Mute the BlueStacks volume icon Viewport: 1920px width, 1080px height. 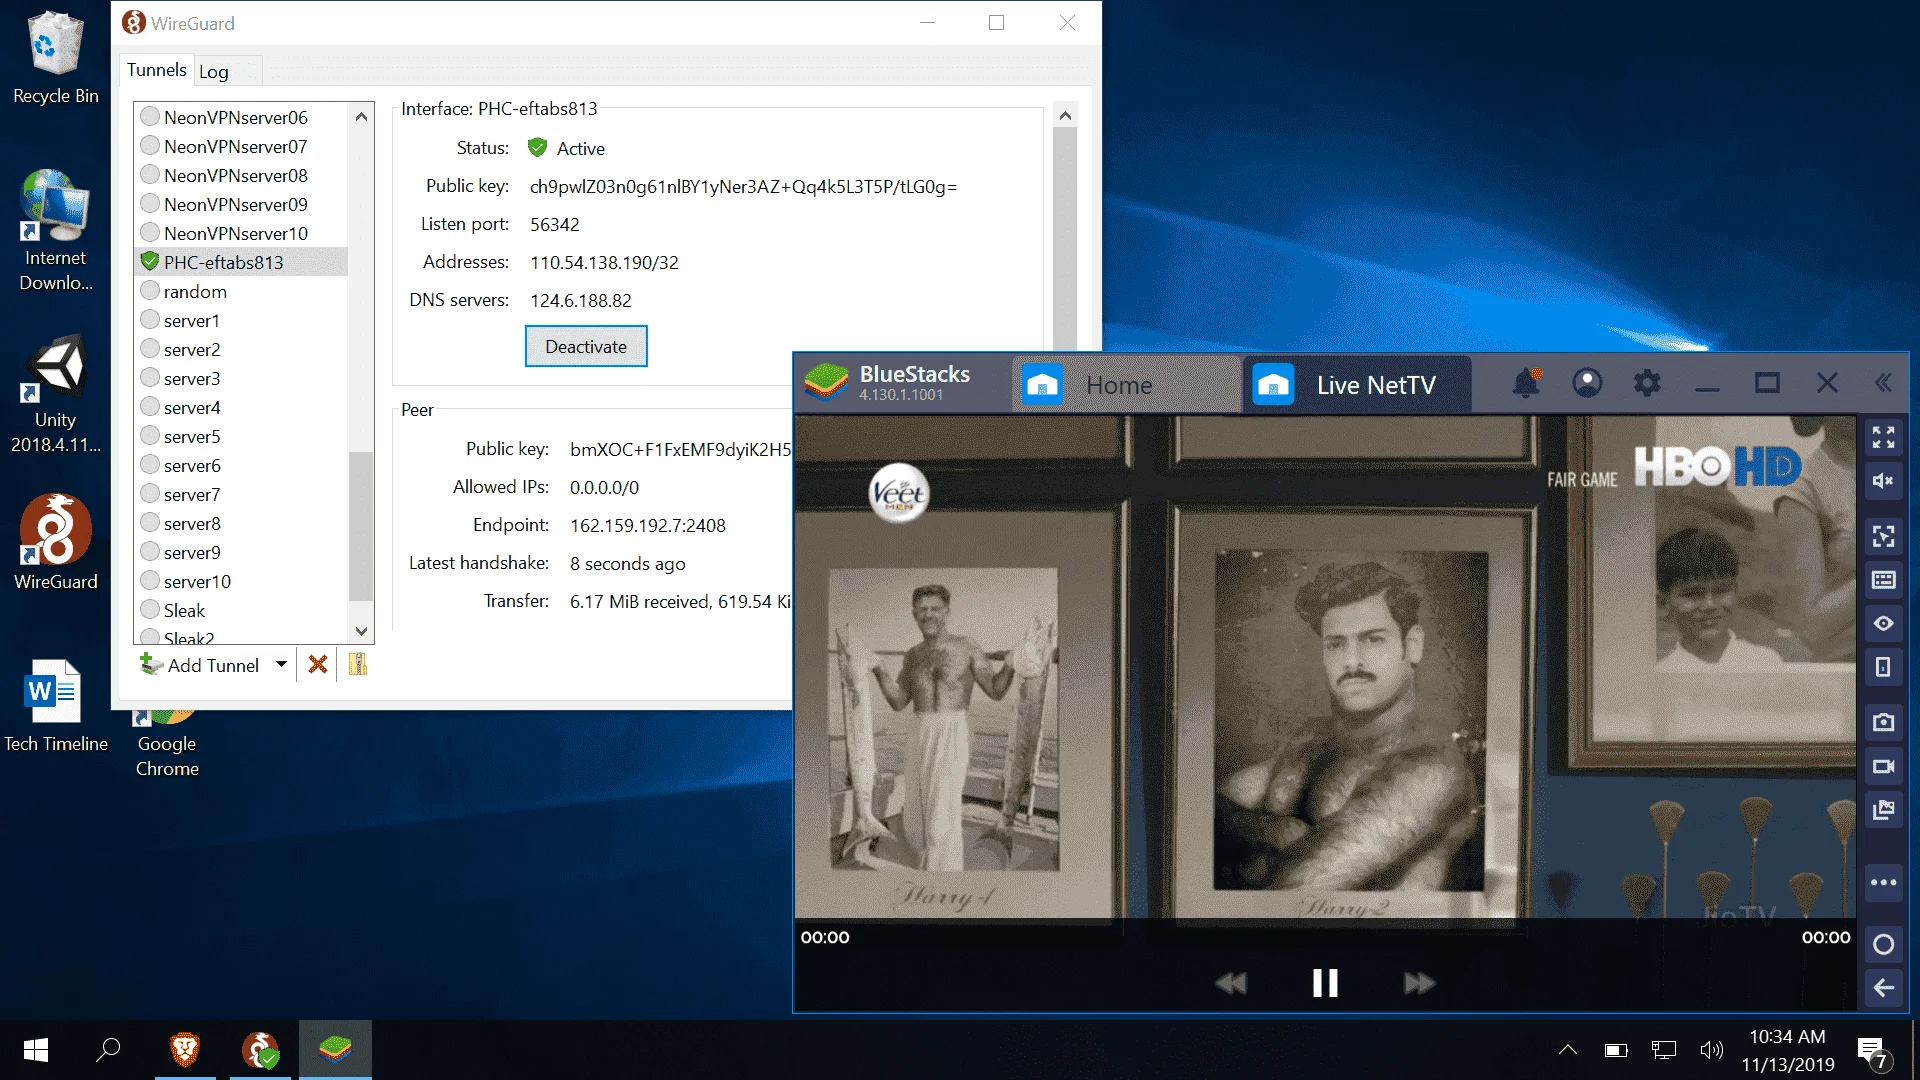click(x=1883, y=481)
